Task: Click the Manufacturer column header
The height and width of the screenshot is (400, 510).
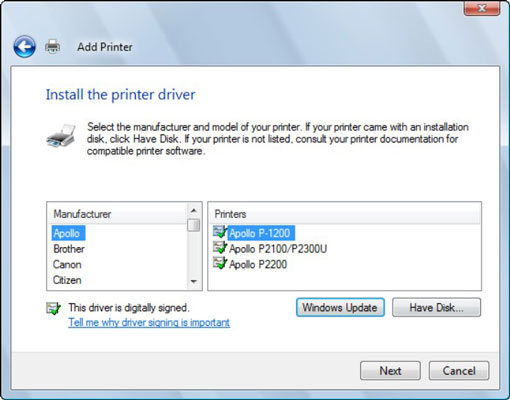Action: (118, 214)
